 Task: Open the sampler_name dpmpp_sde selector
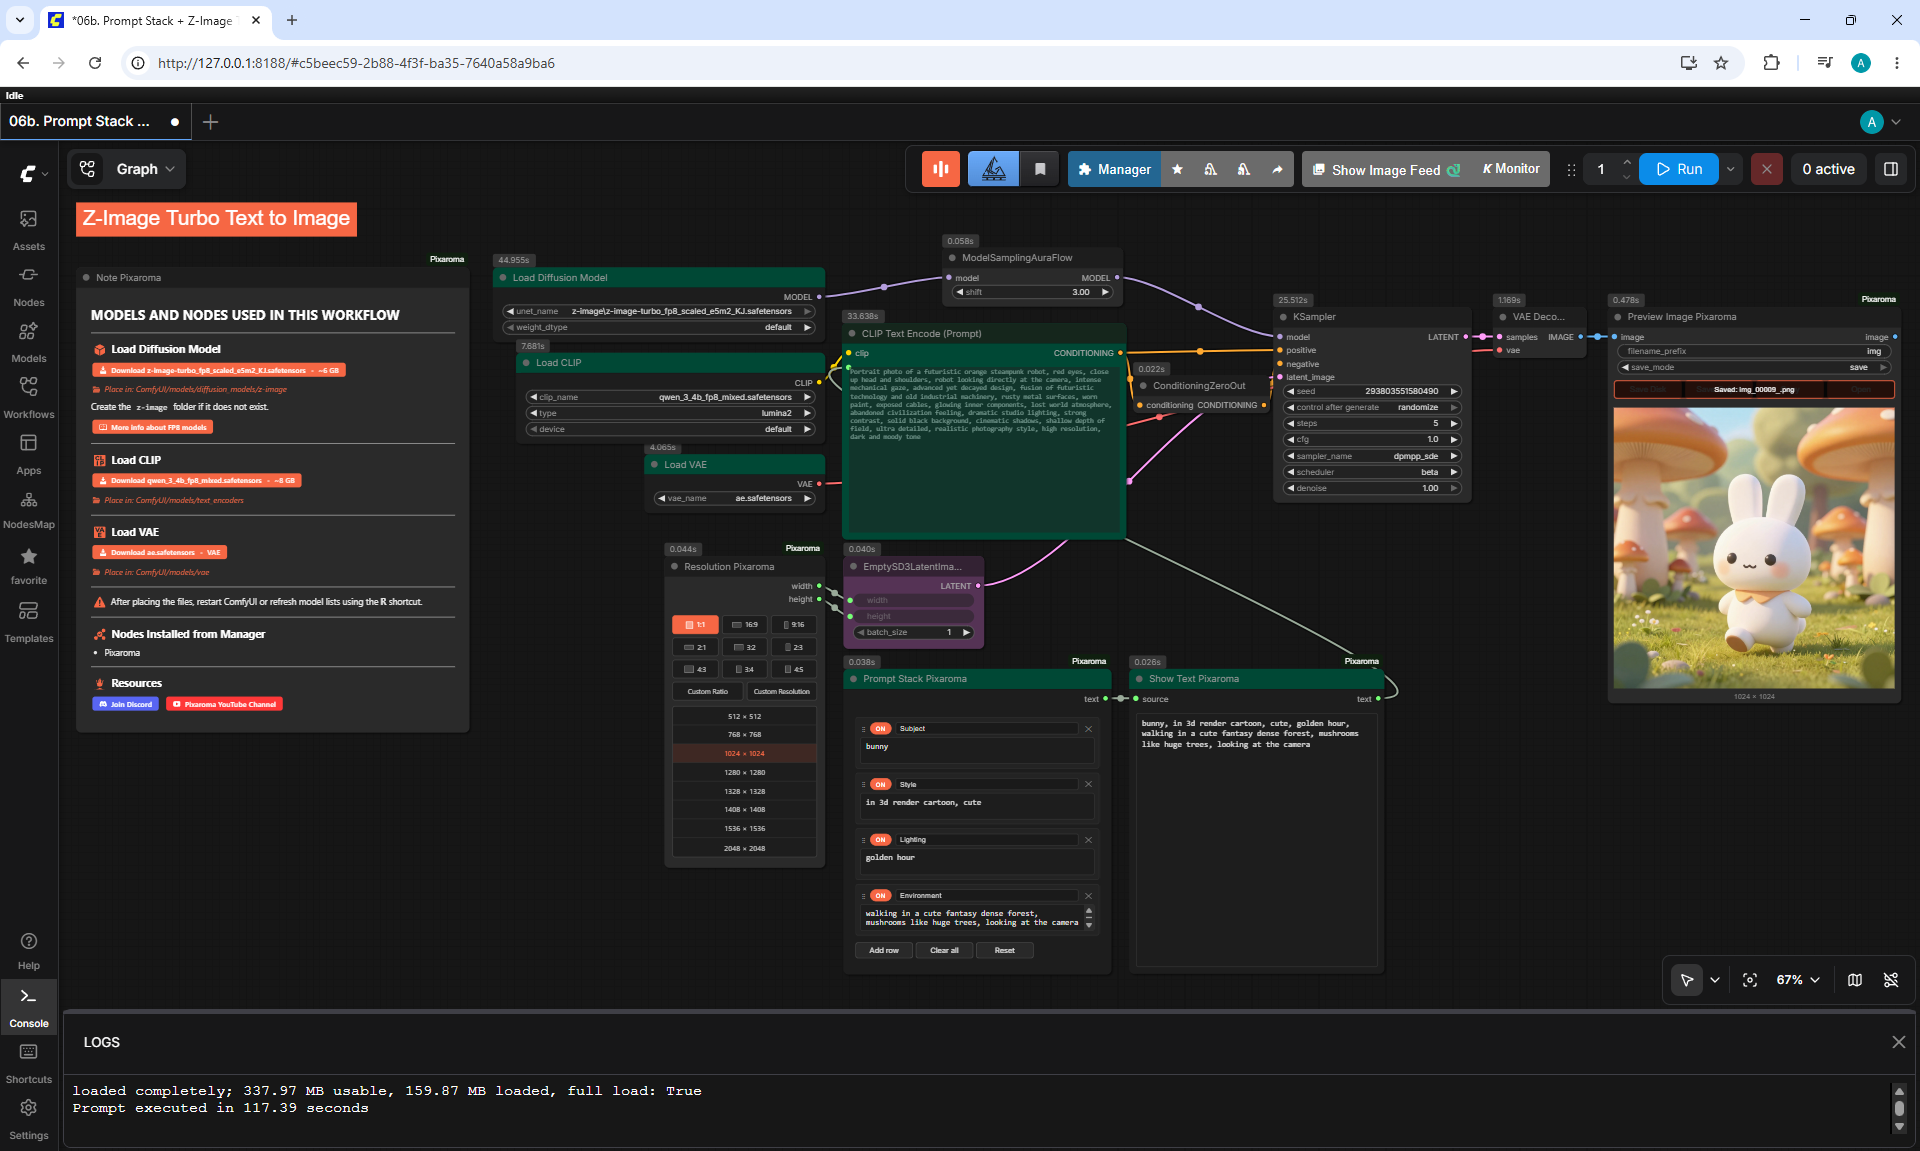[1372, 456]
